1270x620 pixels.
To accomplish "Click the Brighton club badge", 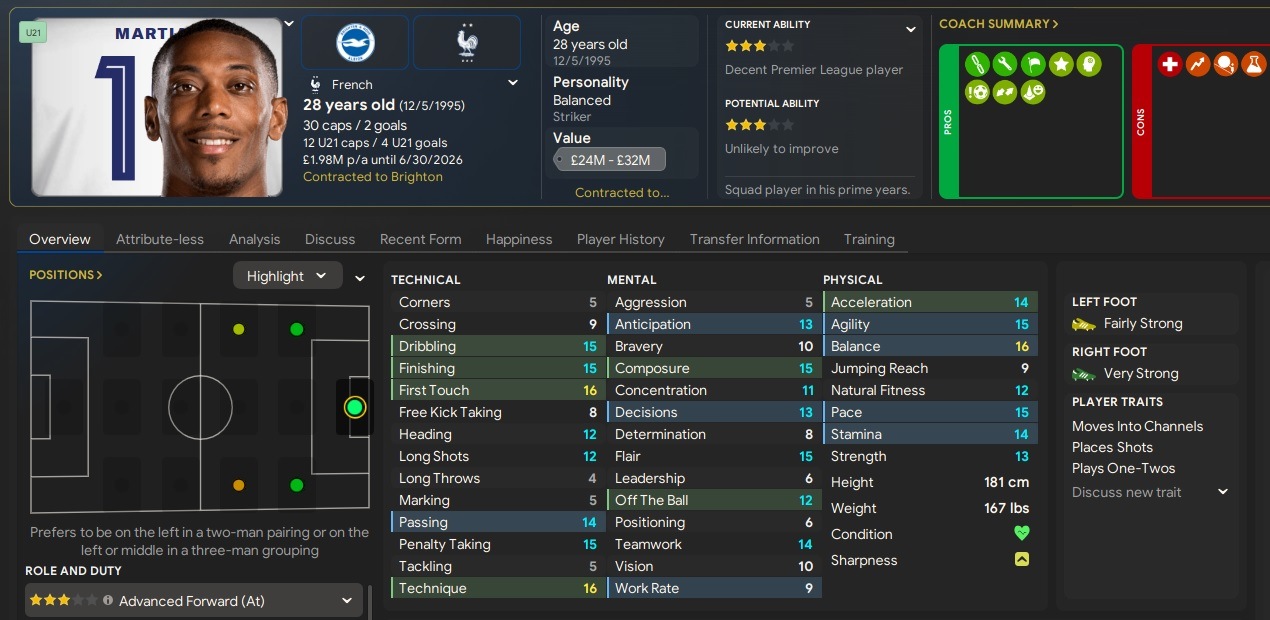I will 355,42.
